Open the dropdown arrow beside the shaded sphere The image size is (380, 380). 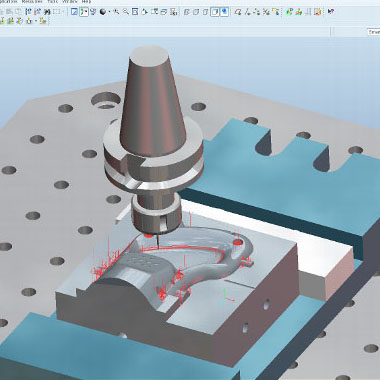coord(109,12)
